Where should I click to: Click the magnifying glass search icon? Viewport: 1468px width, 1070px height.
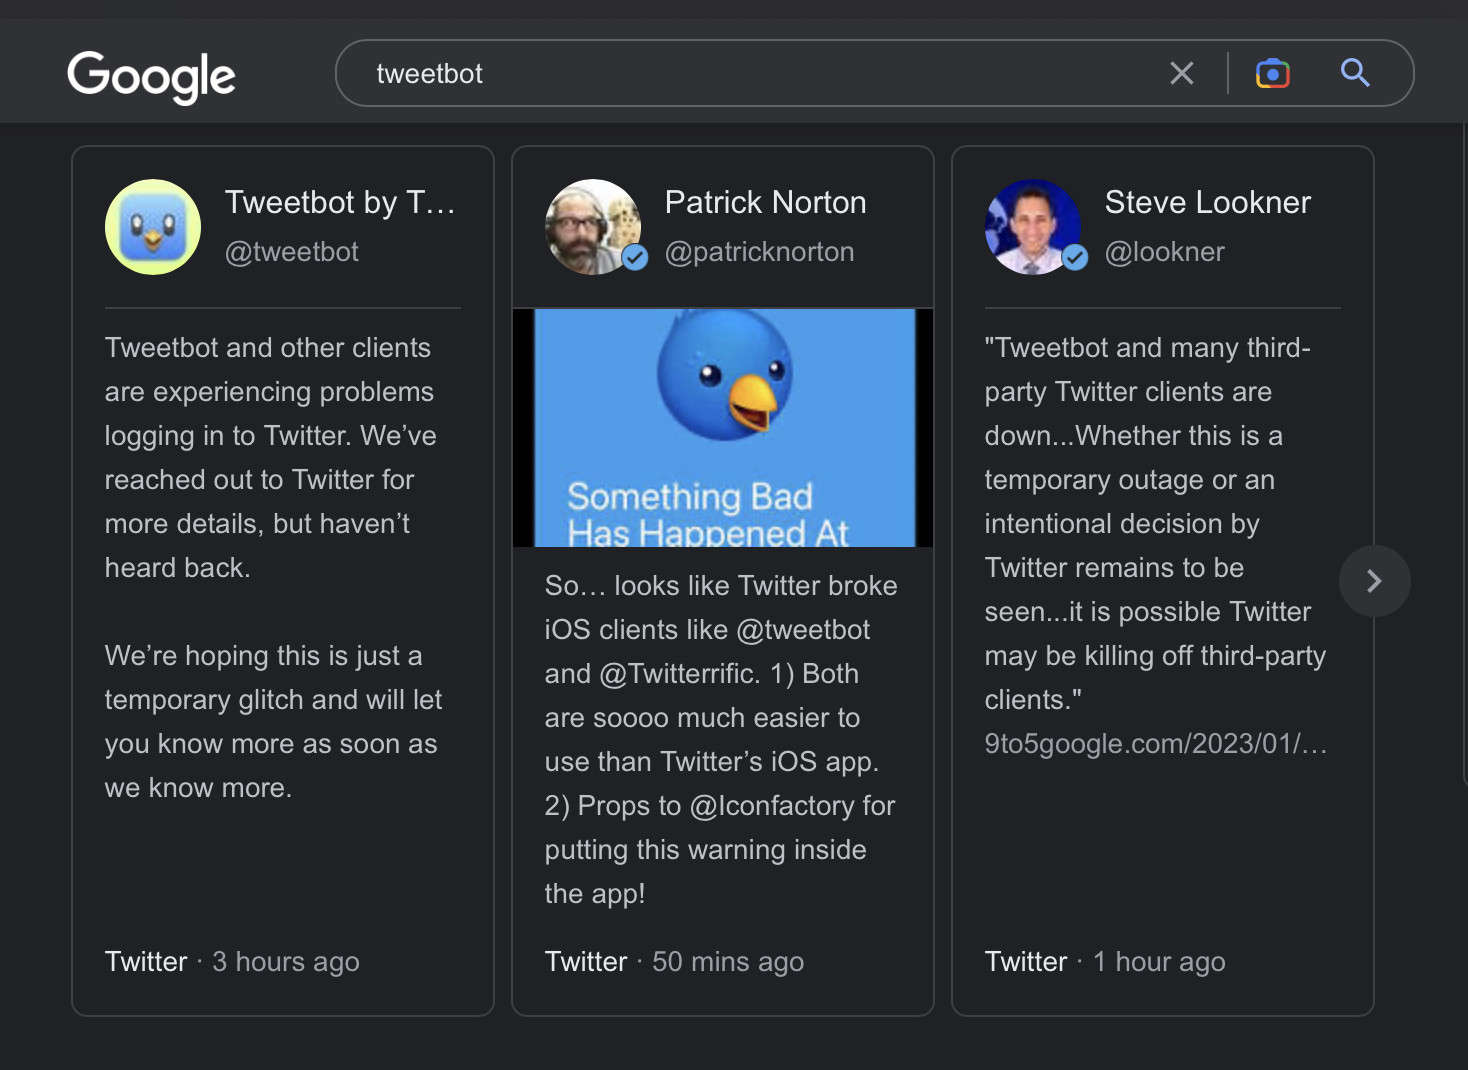click(1355, 73)
